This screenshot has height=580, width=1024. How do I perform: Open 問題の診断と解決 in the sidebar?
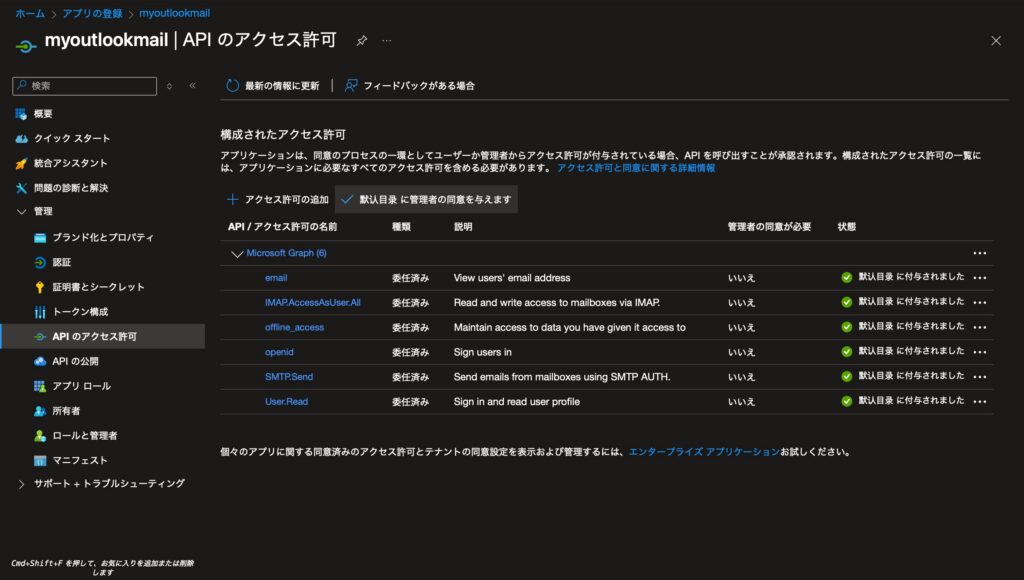pyautogui.click(x=70, y=188)
